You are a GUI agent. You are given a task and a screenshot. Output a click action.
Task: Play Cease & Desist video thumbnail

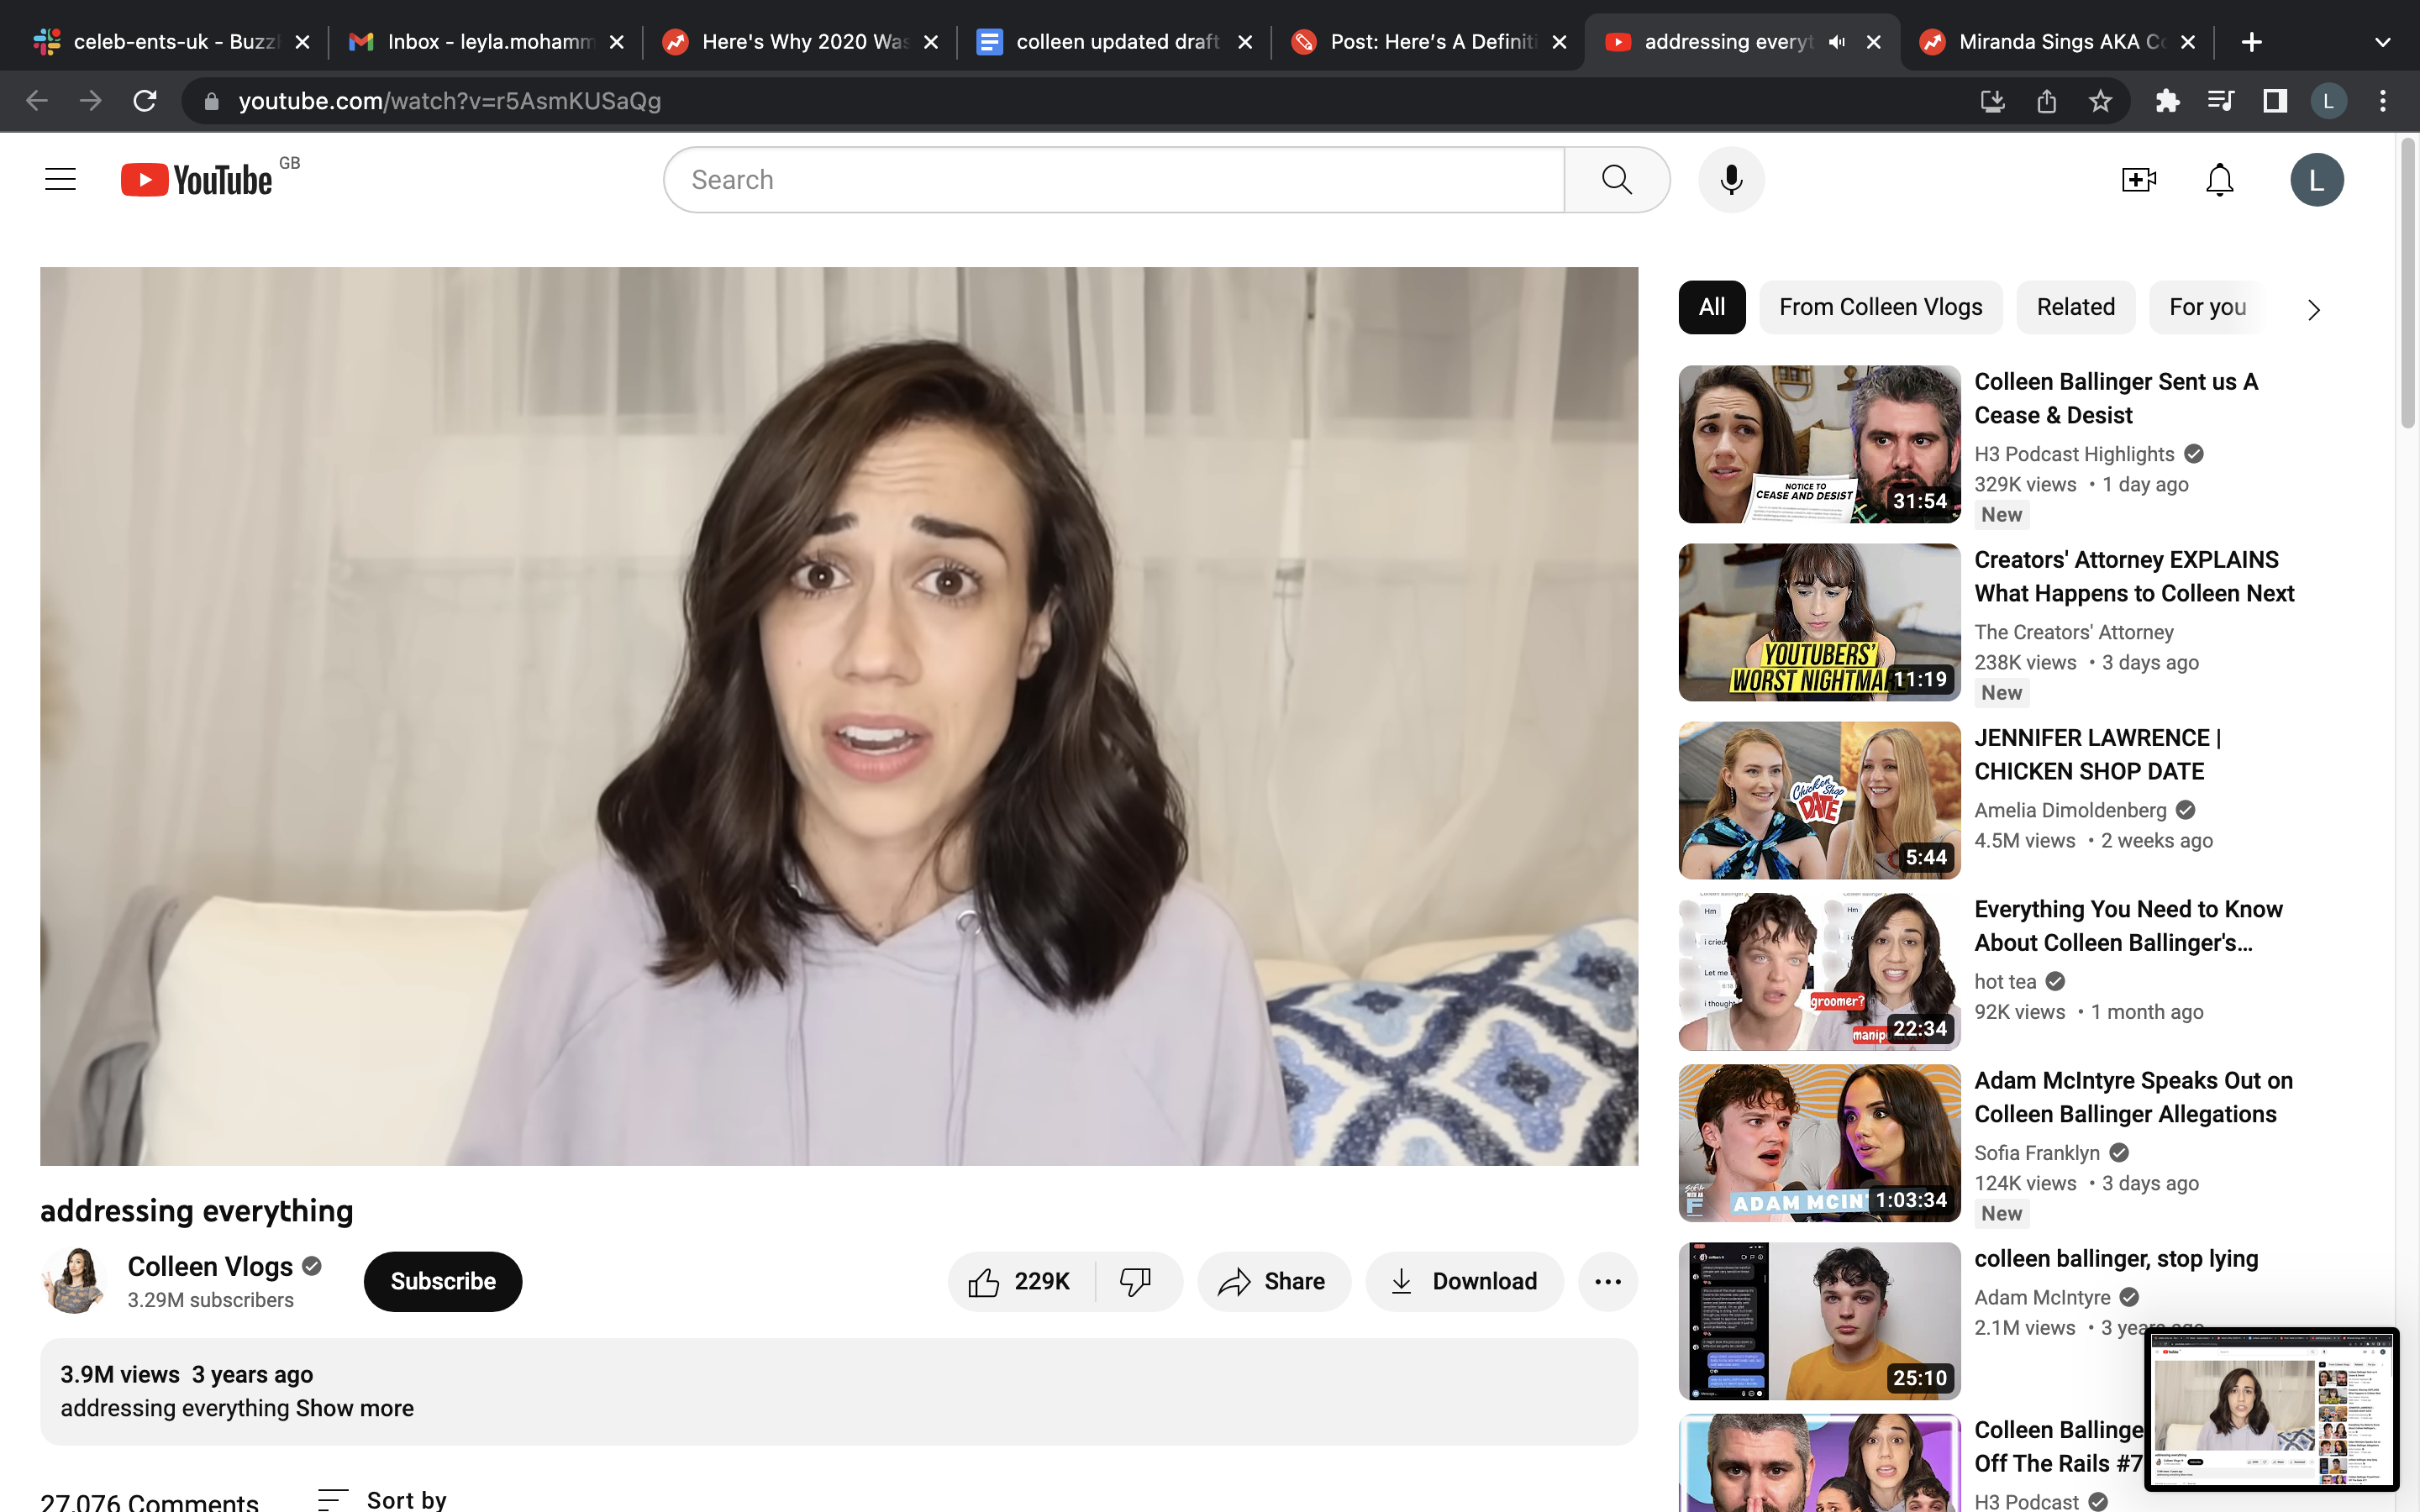point(1819,444)
